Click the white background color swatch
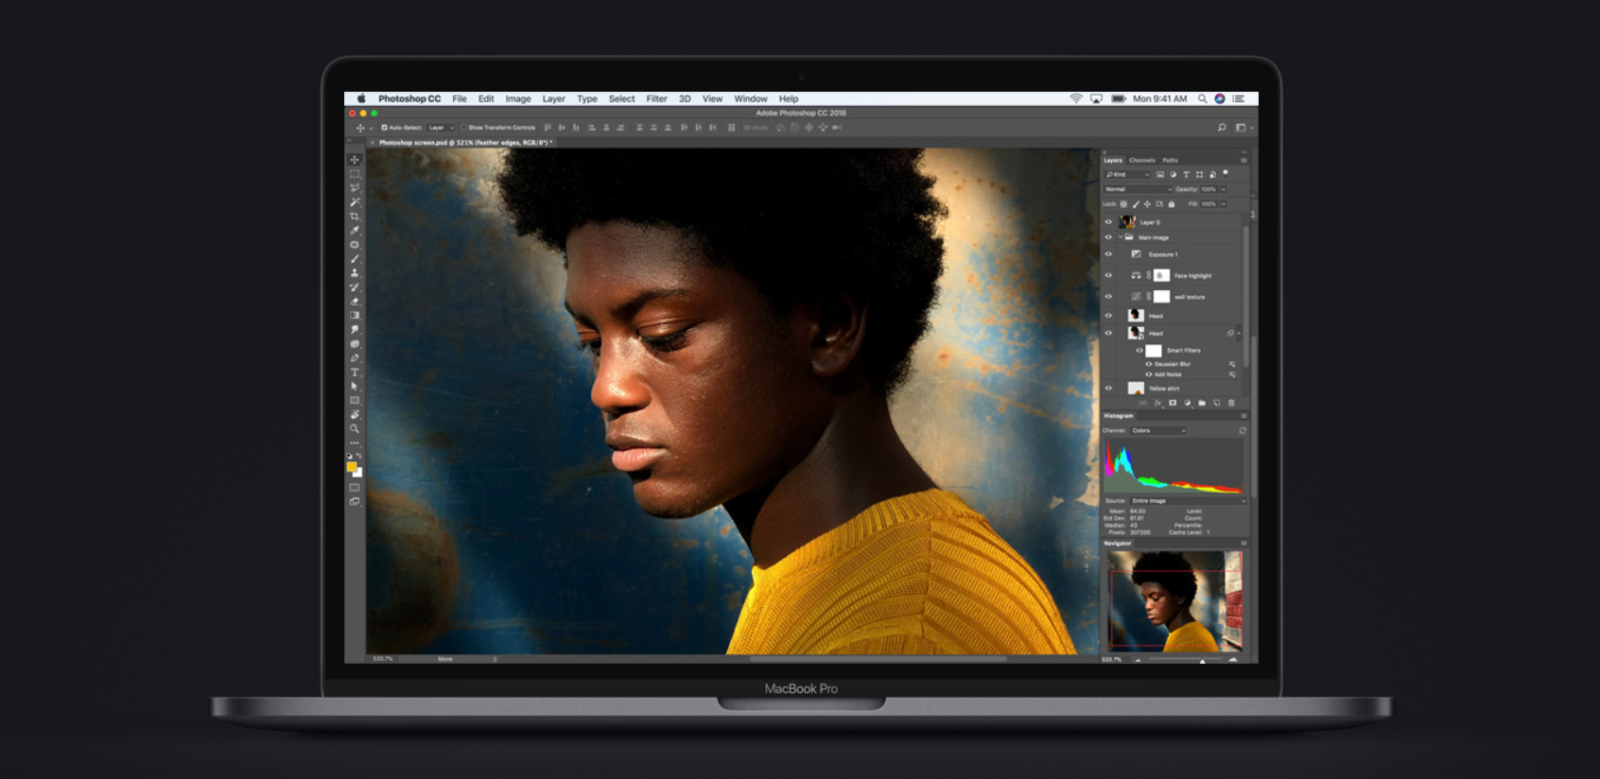 pos(358,473)
